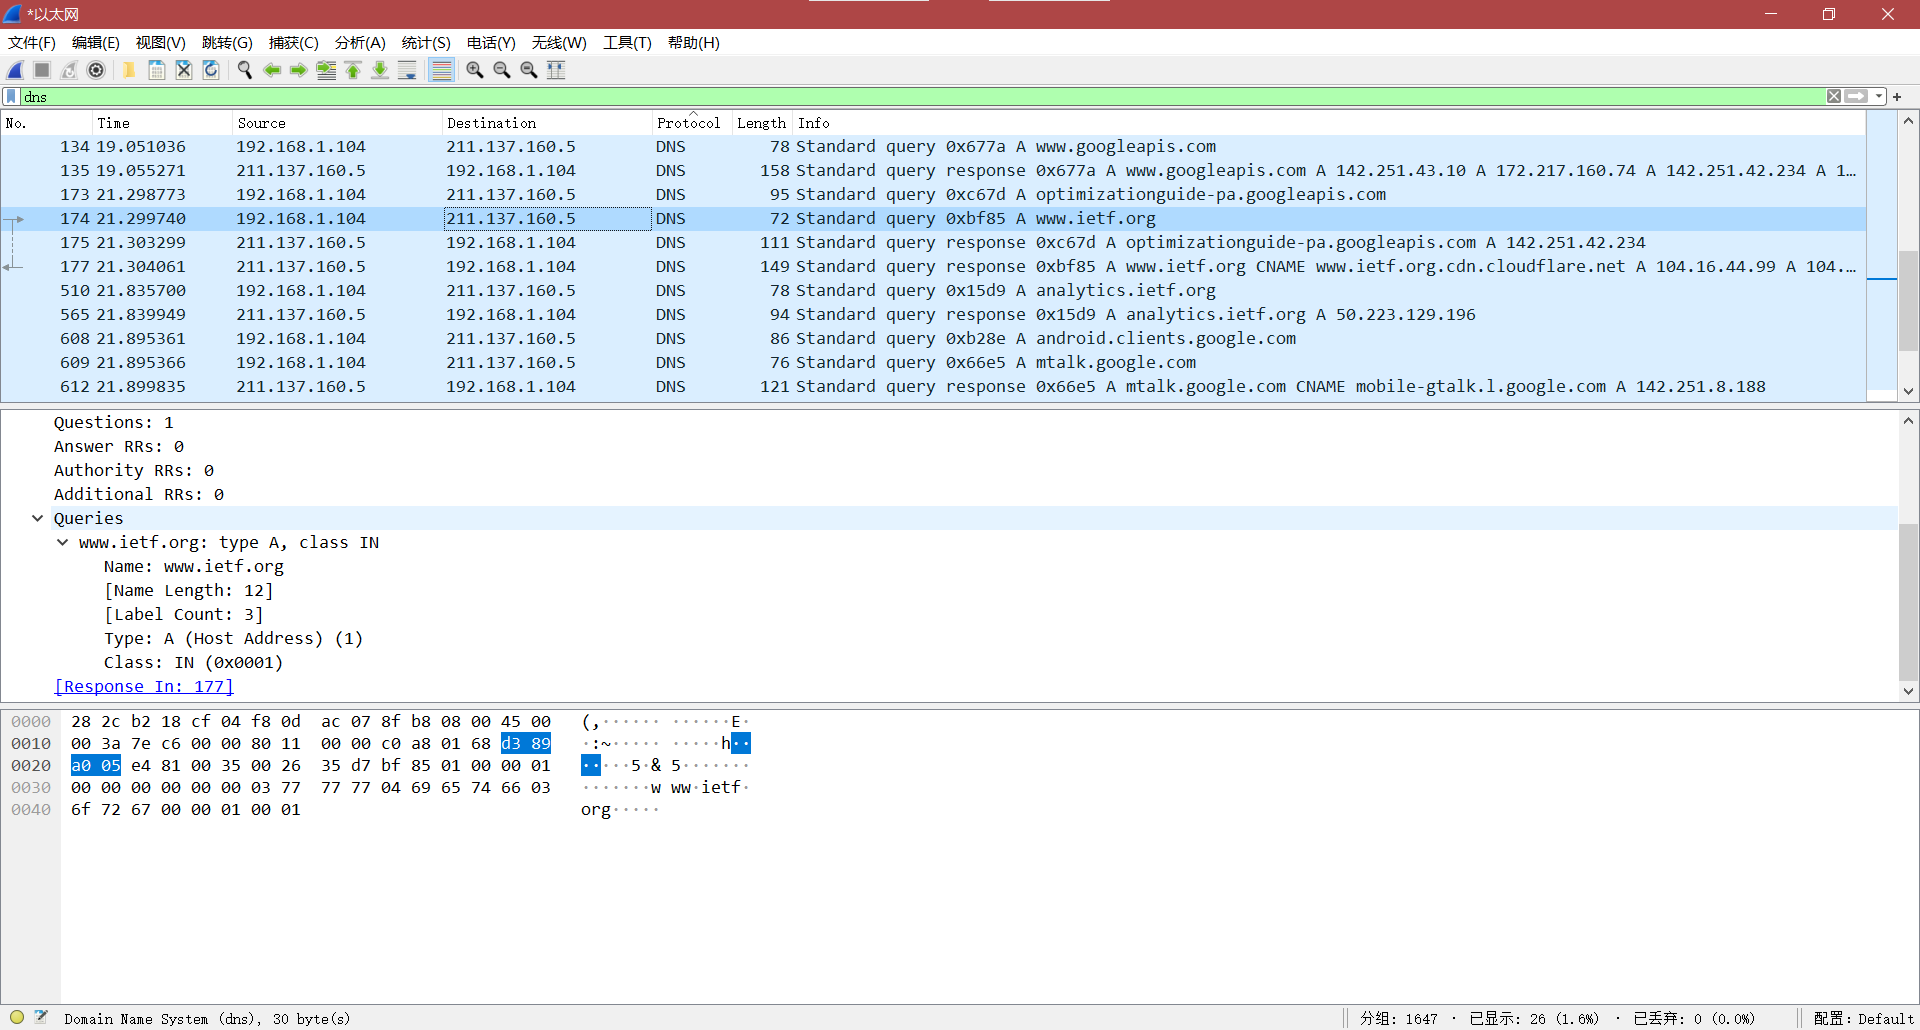Sort packets by Source column
Viewport: 1920px width, 1030px height.
(337, 123)
